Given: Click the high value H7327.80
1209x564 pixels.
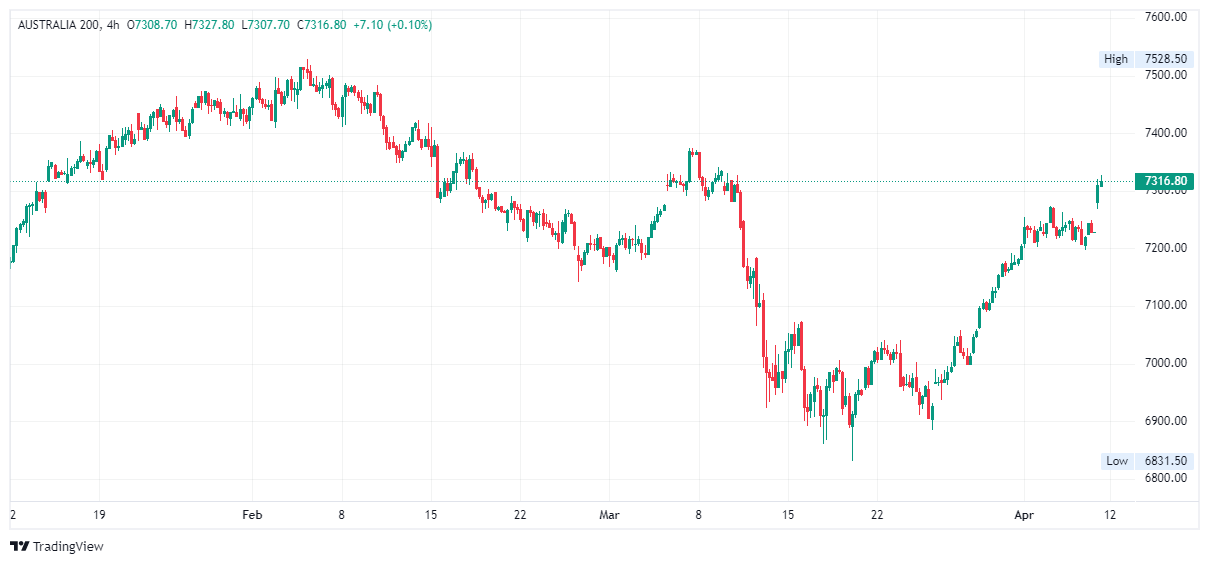Looking at the screenshot, I should pyautogui.click(x=209, y=25).
